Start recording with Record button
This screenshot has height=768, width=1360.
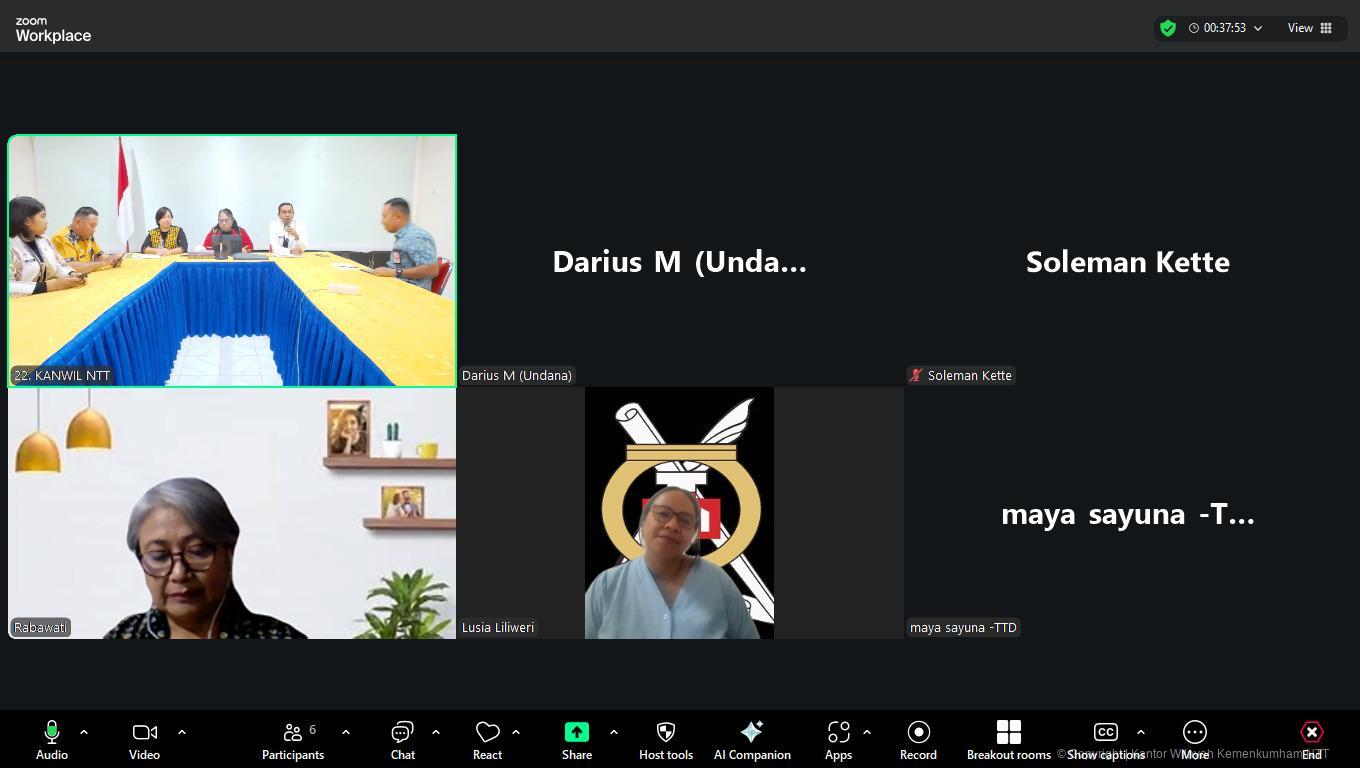[x=918, y=740]
